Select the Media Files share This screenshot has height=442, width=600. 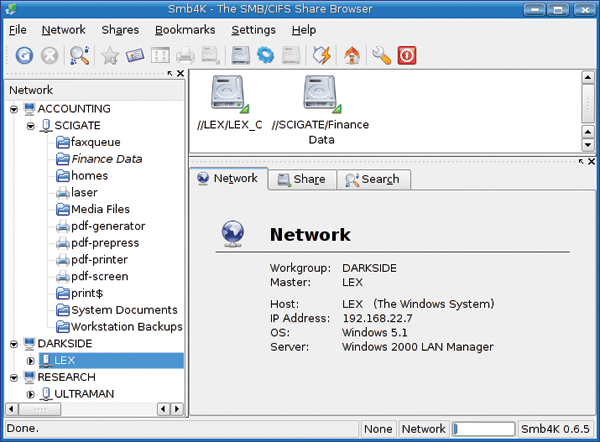point(100,209)
